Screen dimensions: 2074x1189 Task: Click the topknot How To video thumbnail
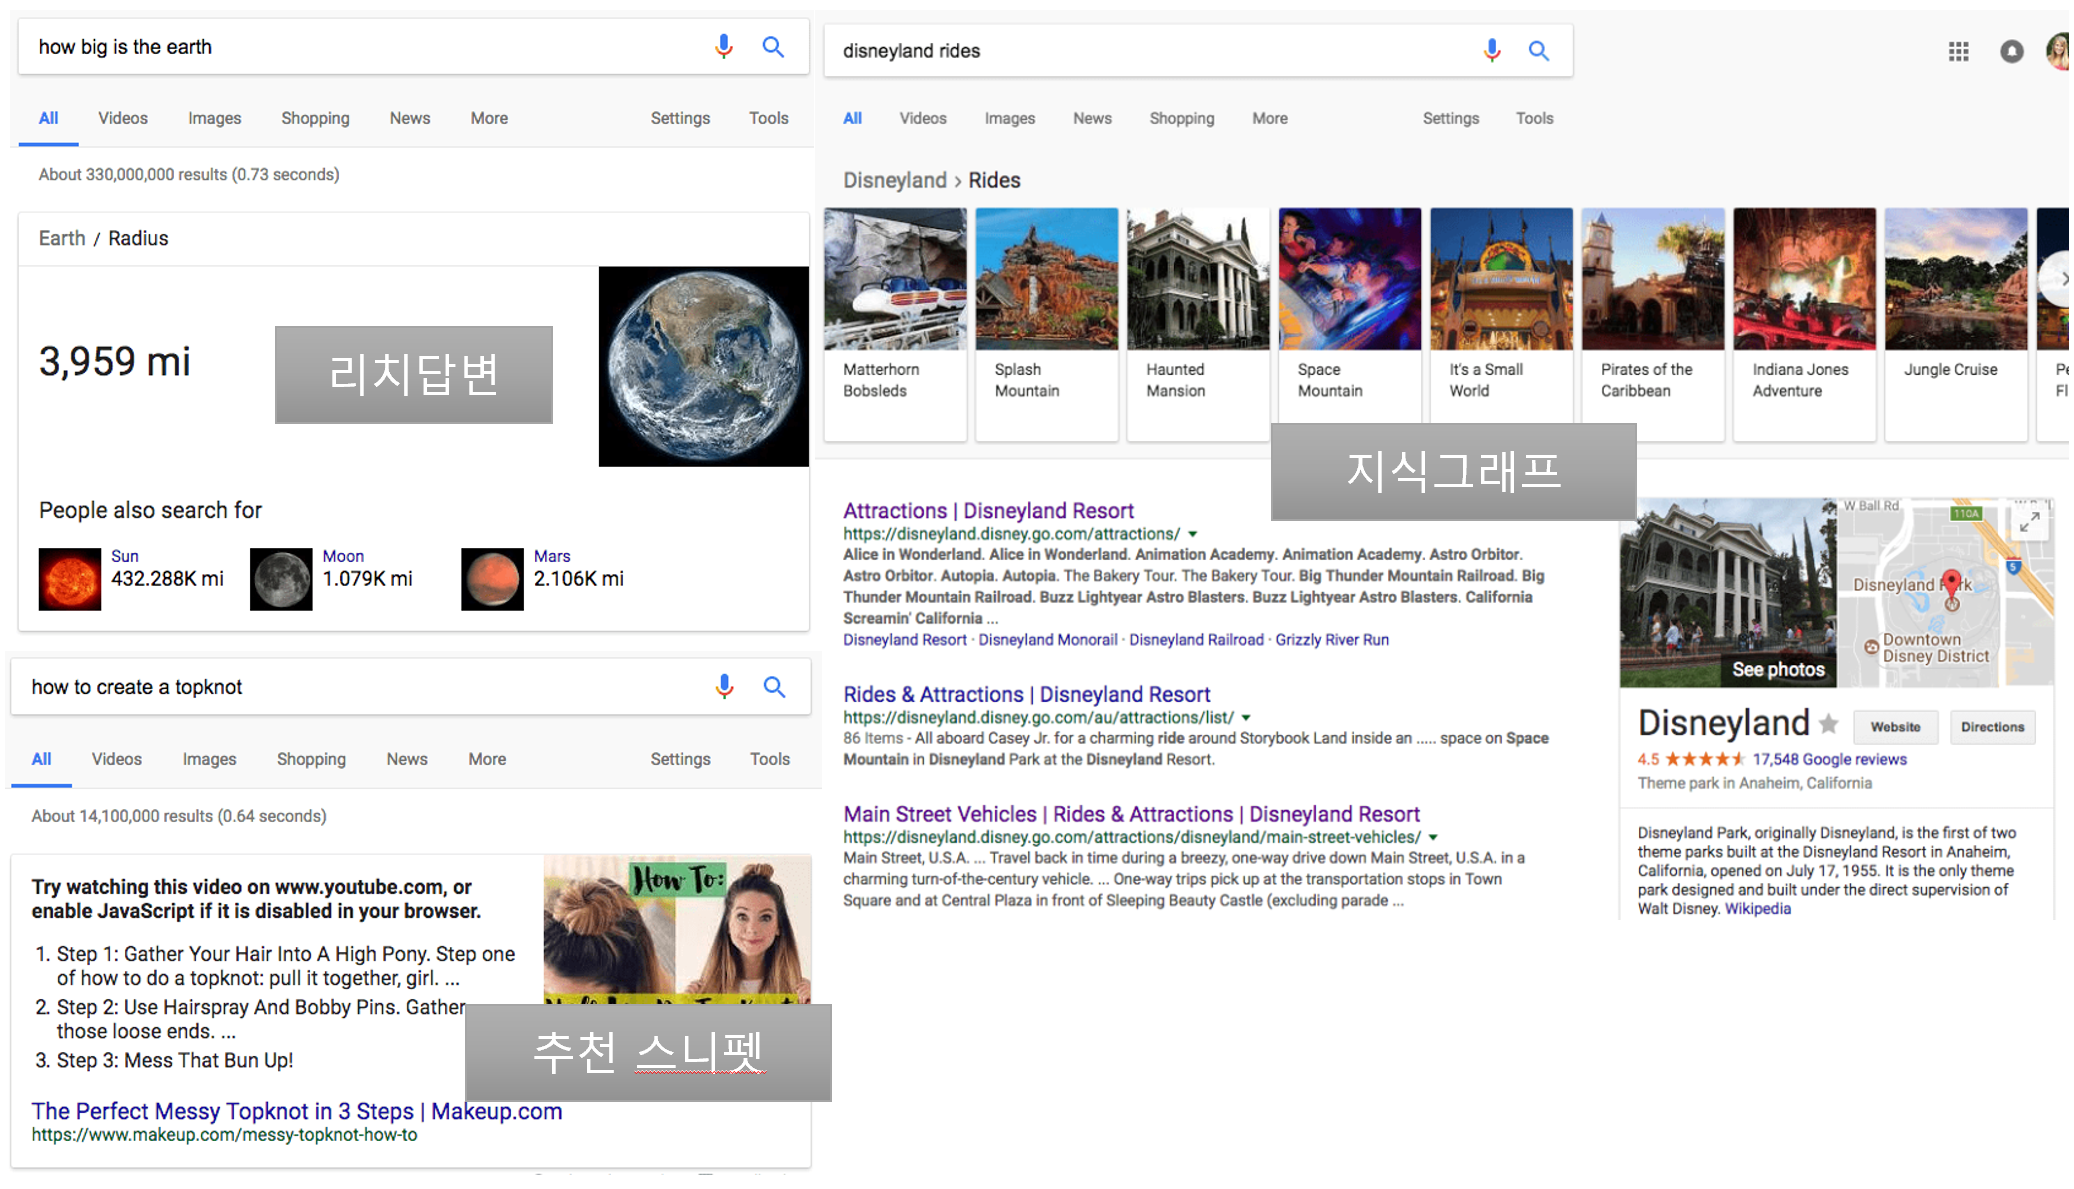click(x=677, y=929)
